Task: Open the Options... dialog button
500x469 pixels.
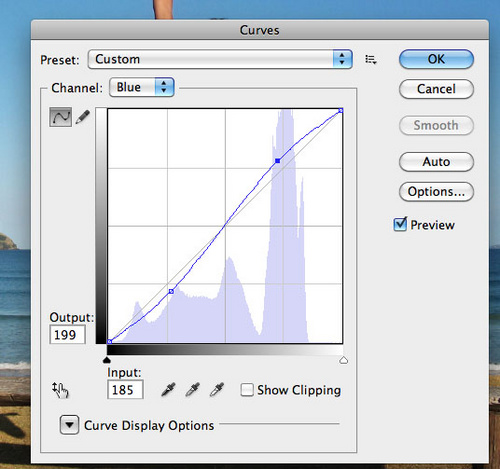Action: (x=436, y=192)
